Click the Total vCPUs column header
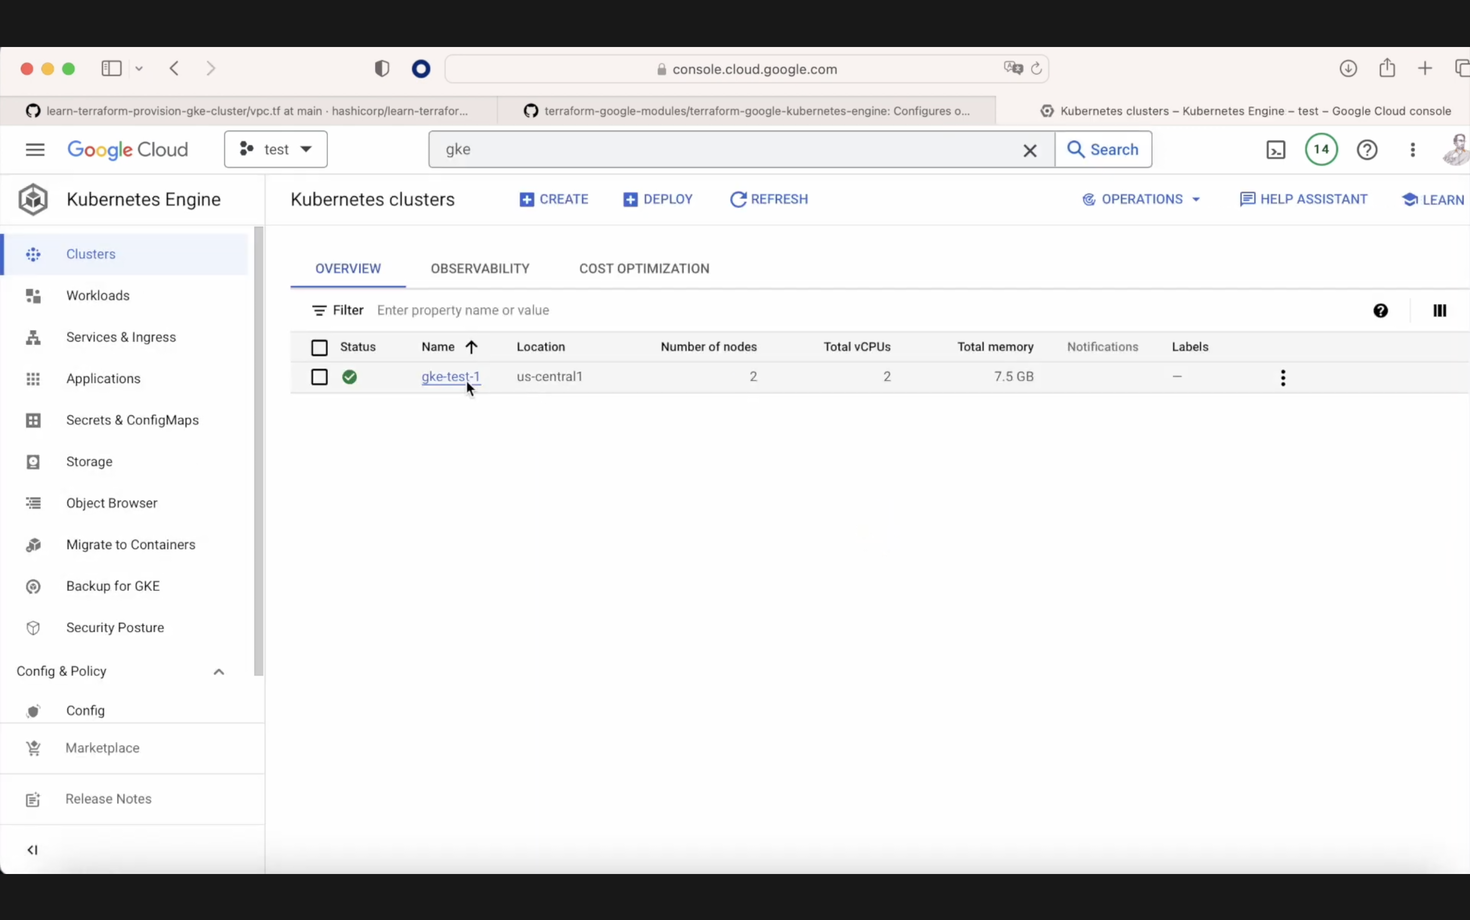The height and width of the screenshot is (920, 1470). point(857,347)
